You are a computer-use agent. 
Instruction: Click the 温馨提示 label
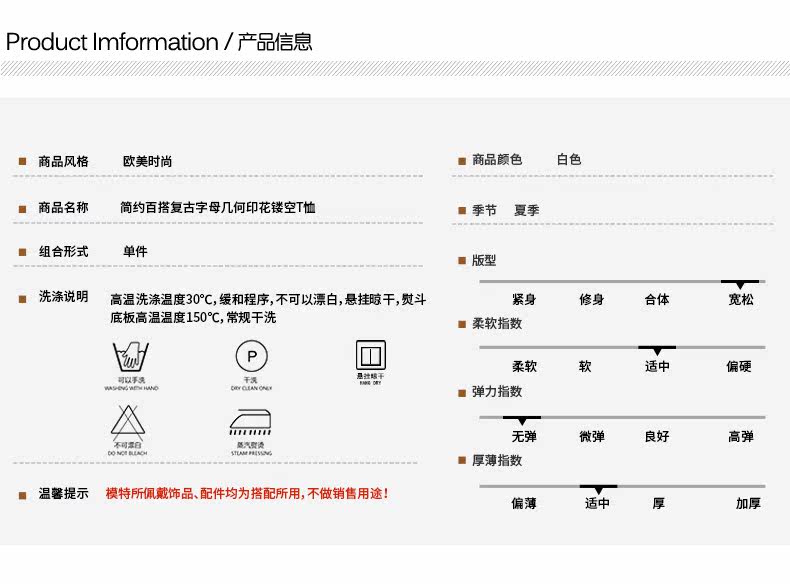pyautogui.click(x=63, y=494)
